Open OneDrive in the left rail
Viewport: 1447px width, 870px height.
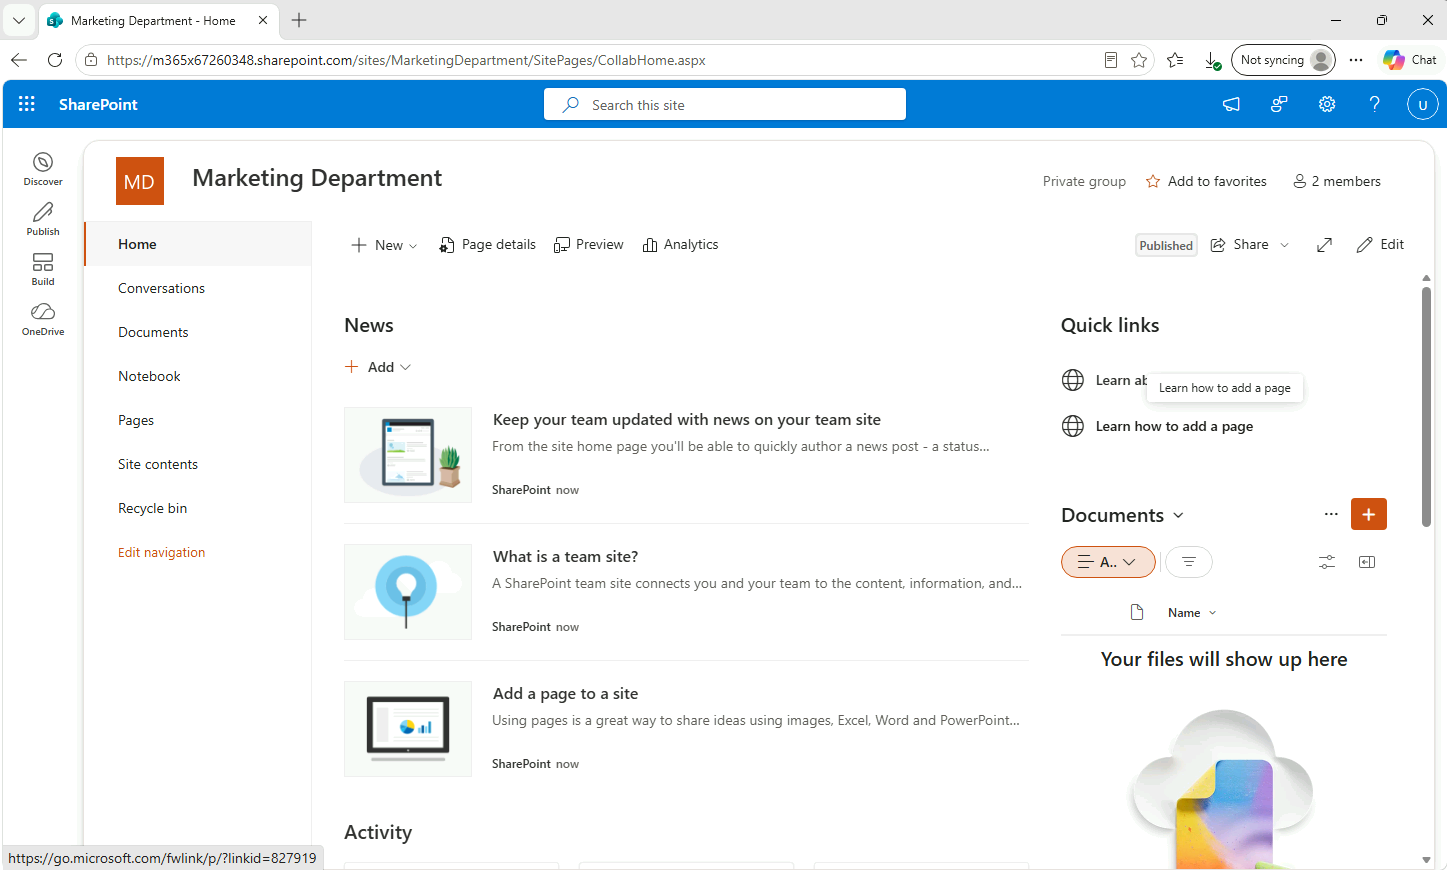pos(43,319)
